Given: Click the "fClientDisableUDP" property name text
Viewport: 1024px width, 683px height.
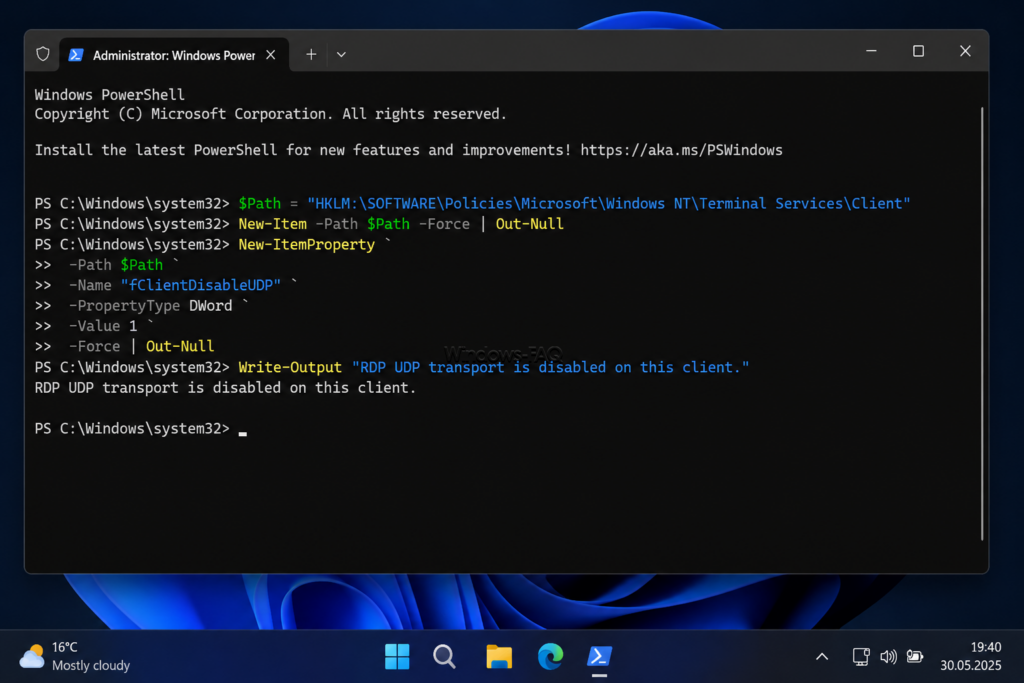Looking at the screenshot, I should coord(200,285).
